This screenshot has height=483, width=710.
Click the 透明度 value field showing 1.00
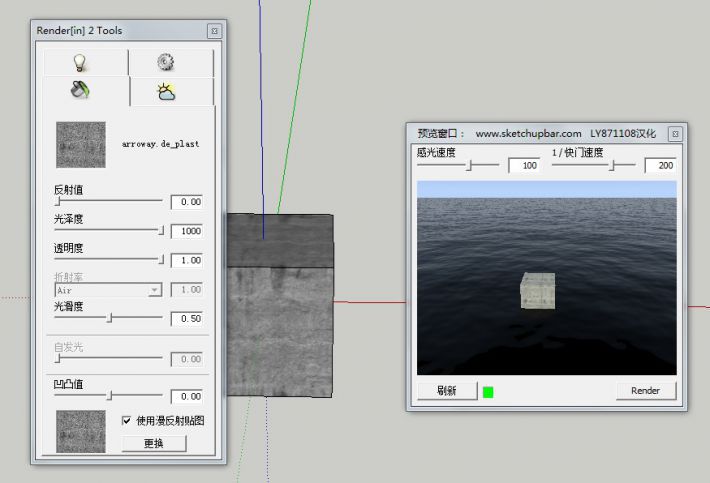click(x=186, y=260)
